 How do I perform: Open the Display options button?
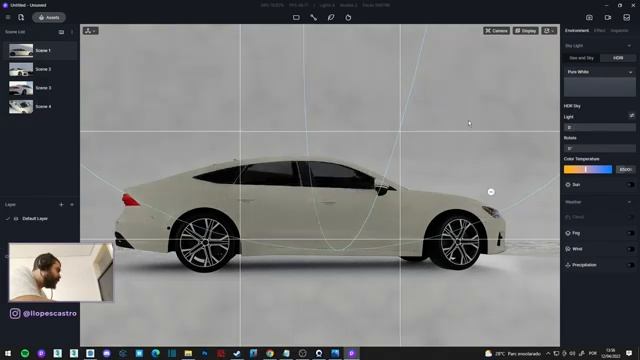525,31
